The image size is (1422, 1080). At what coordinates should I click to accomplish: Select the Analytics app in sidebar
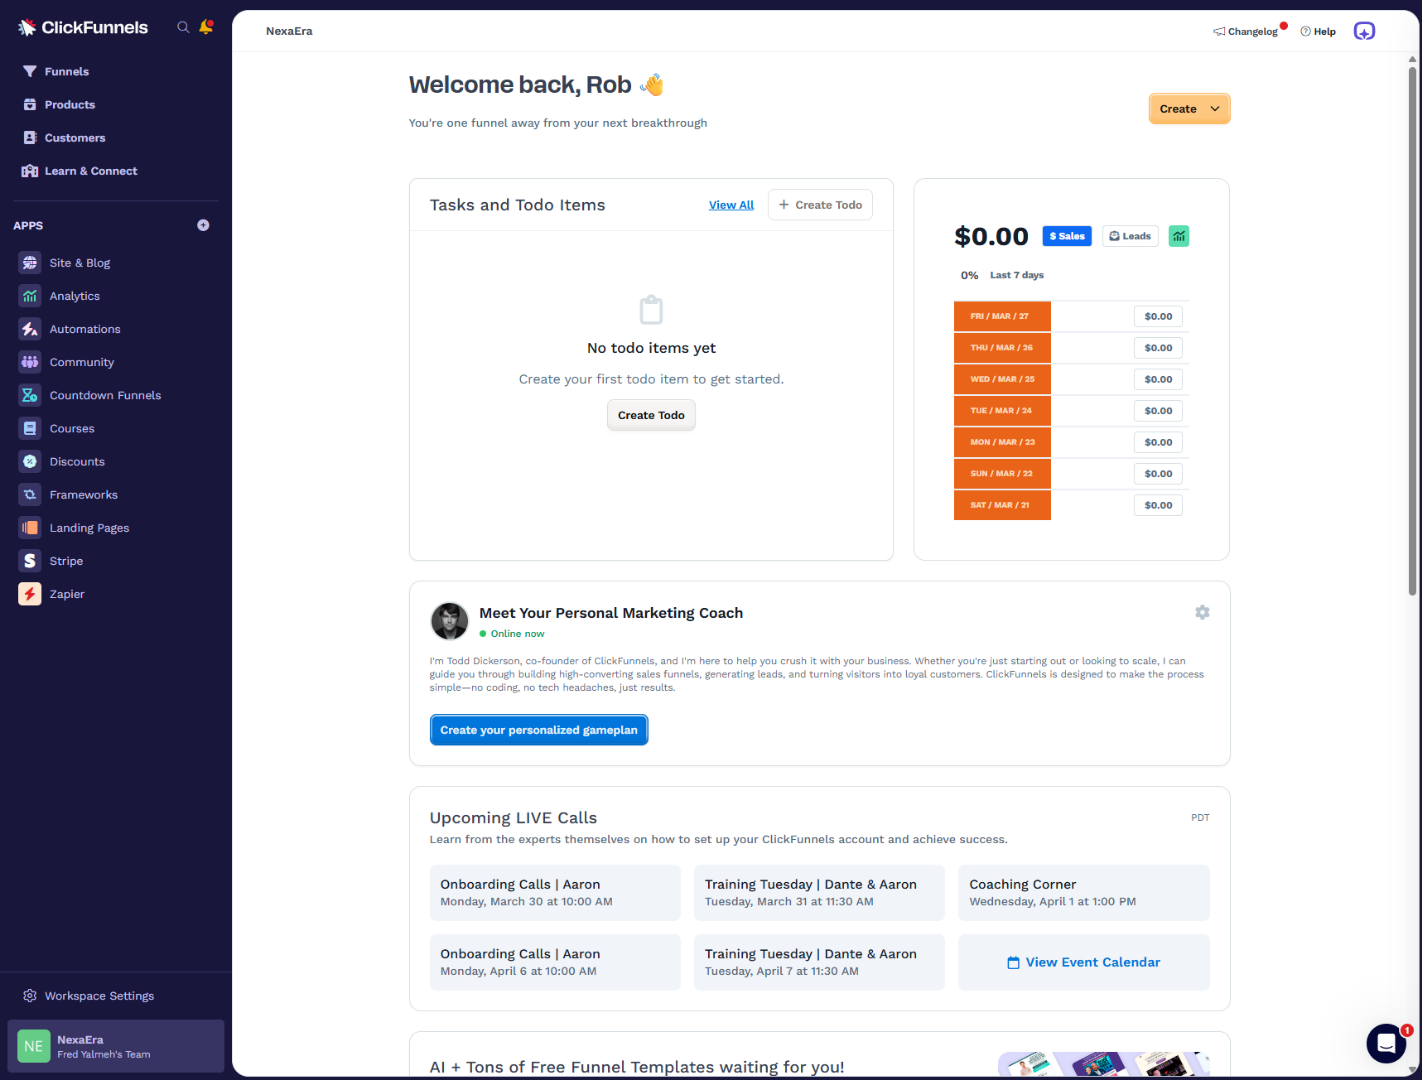coord(74,295)
